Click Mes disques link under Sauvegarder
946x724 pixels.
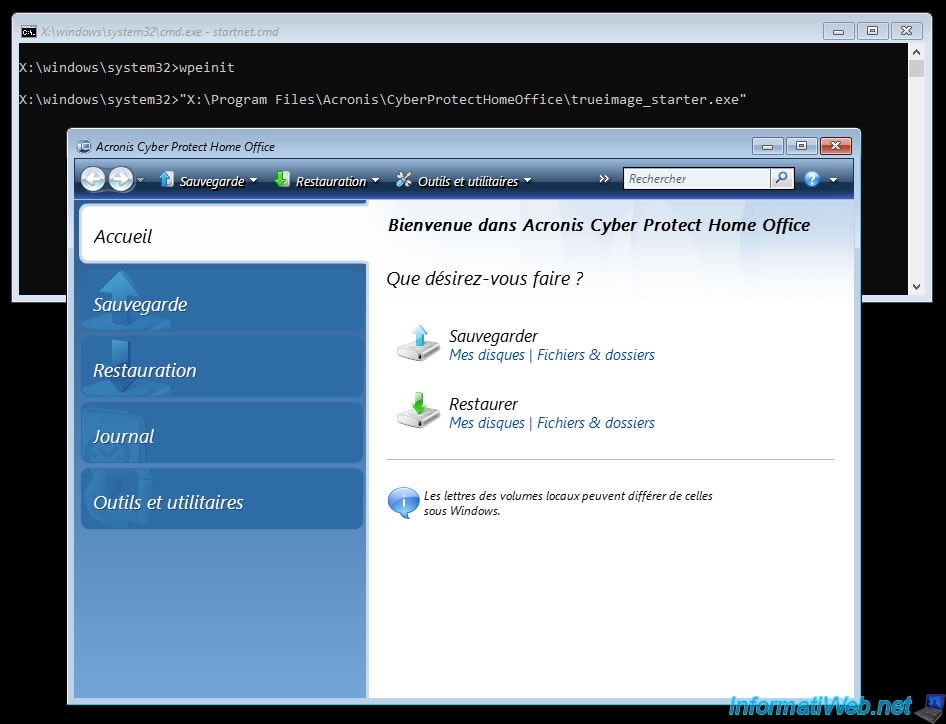pyautogui.click(x=487, y=355)
